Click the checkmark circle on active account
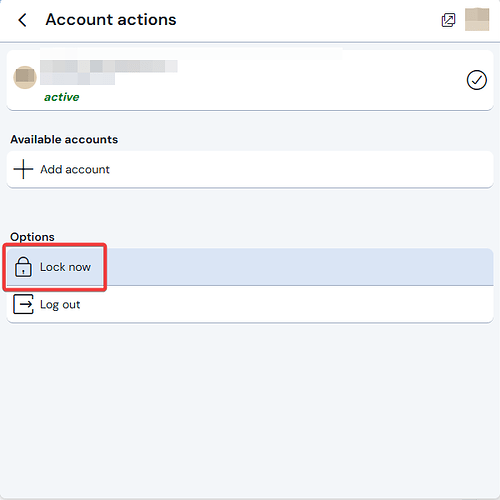The image size is (500, 500). click(477, 80)
